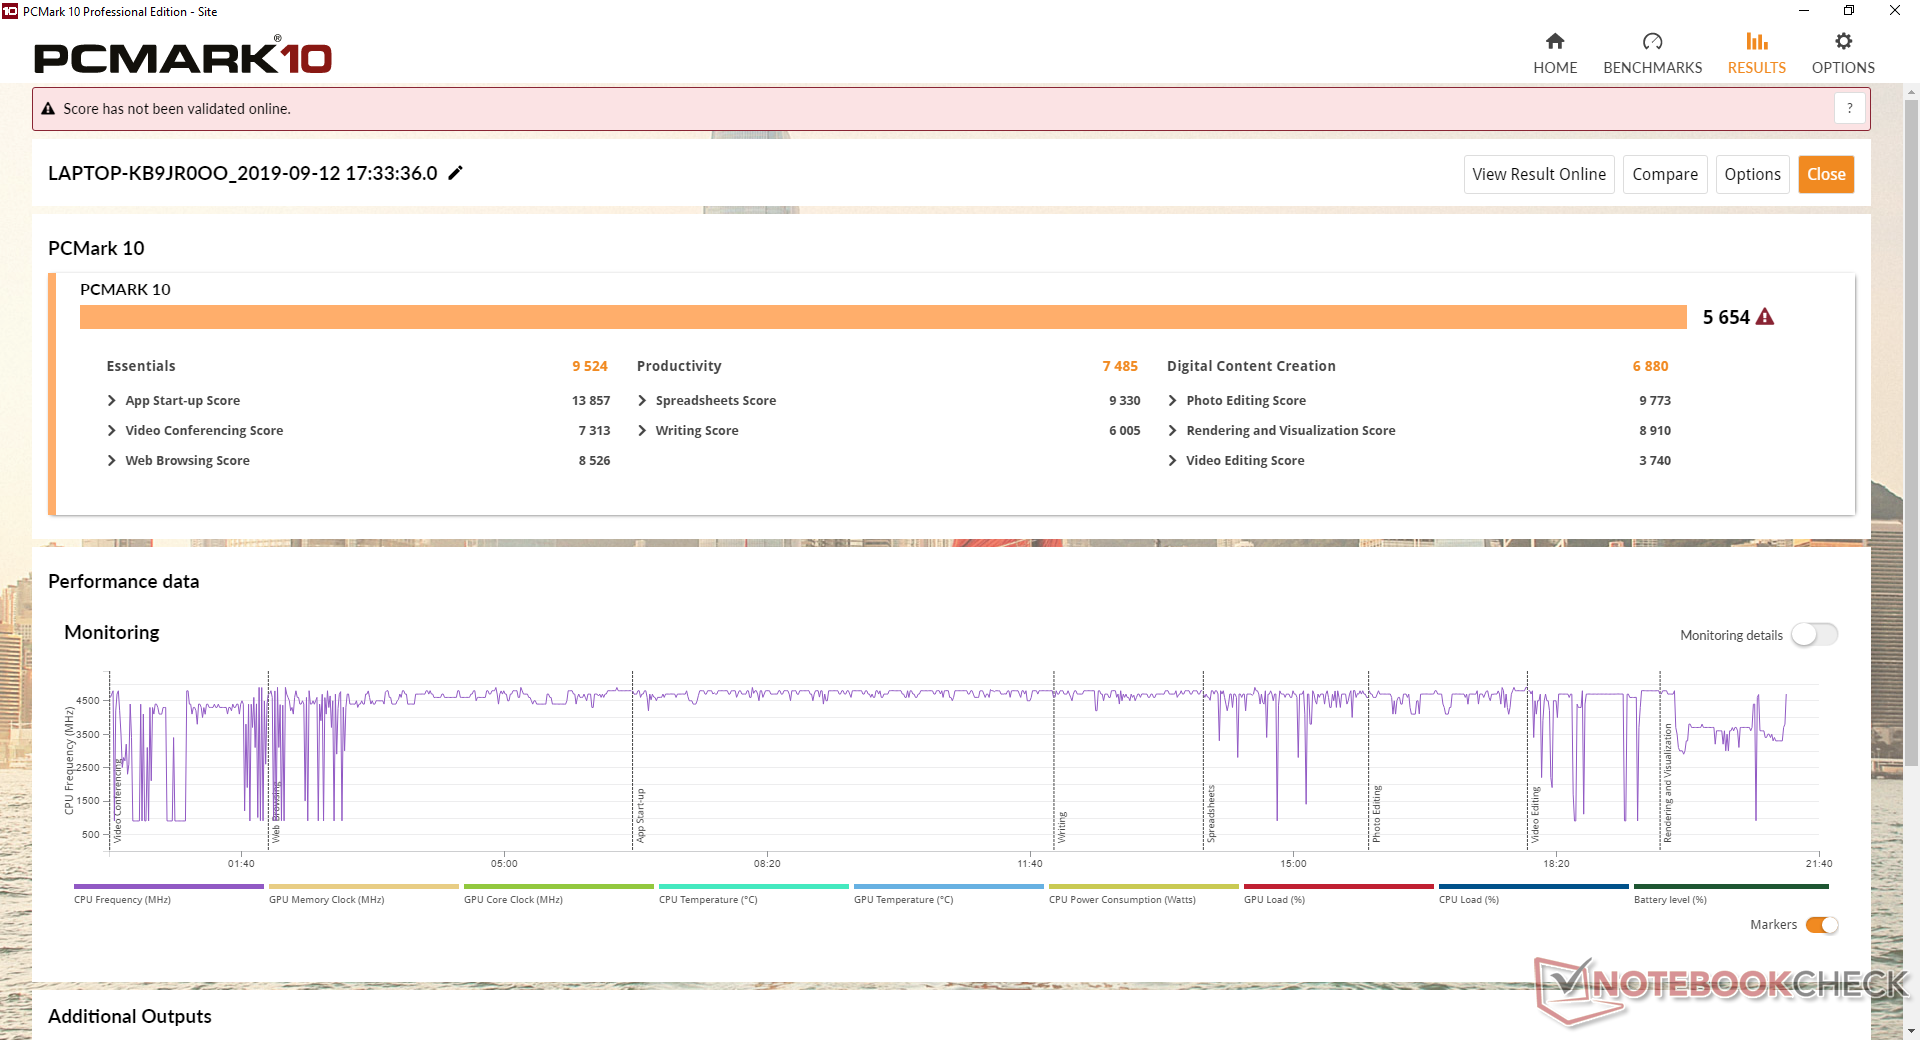Click the Rendering and Visualization chart marker

coord(1668,783)
